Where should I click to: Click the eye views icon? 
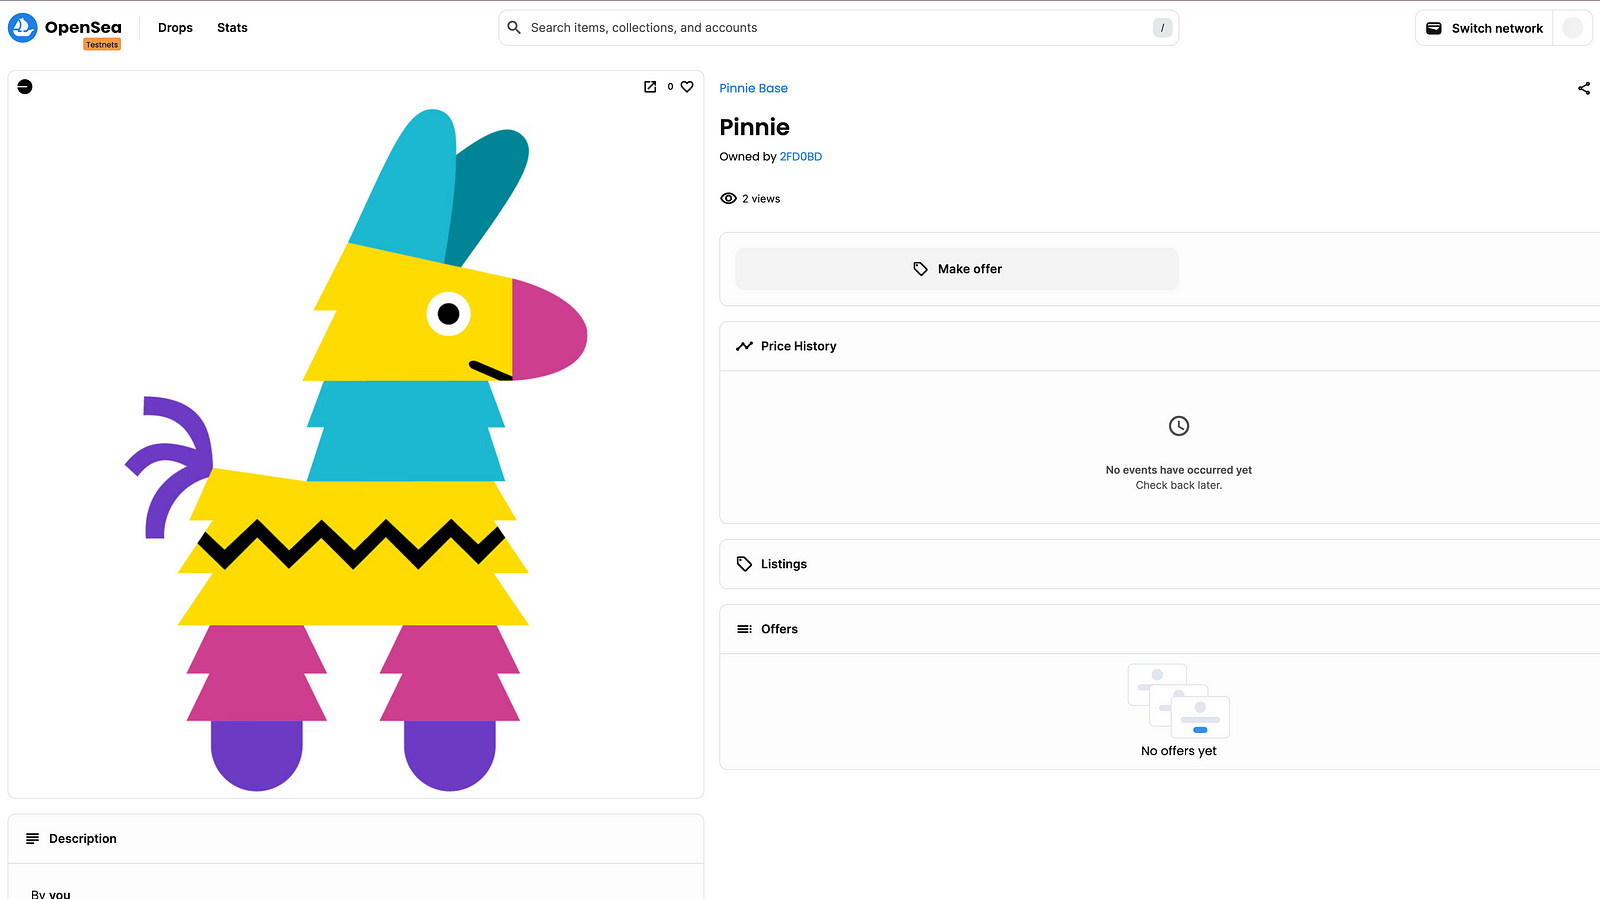(728, 198)
